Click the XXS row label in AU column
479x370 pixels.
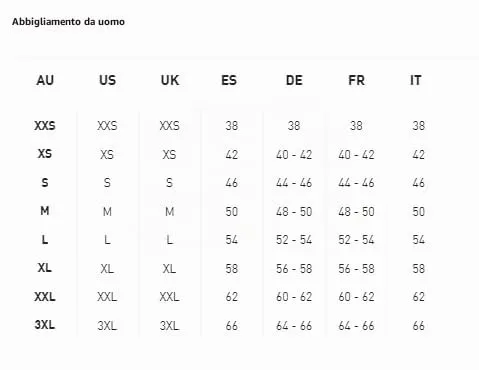coord(45,126)
